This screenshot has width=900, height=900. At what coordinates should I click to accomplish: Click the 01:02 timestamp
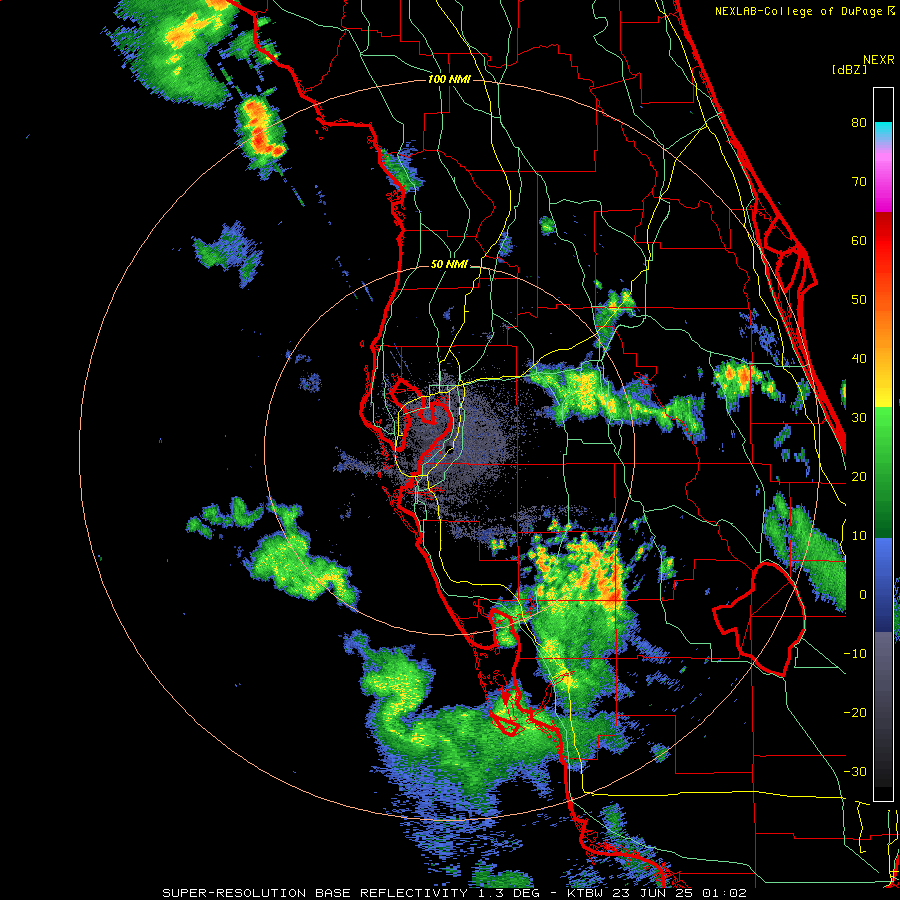(726, 893)
